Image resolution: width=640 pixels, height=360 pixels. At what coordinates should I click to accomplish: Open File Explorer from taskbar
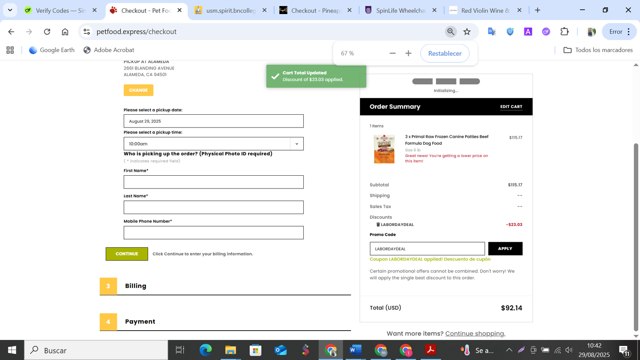231,350
